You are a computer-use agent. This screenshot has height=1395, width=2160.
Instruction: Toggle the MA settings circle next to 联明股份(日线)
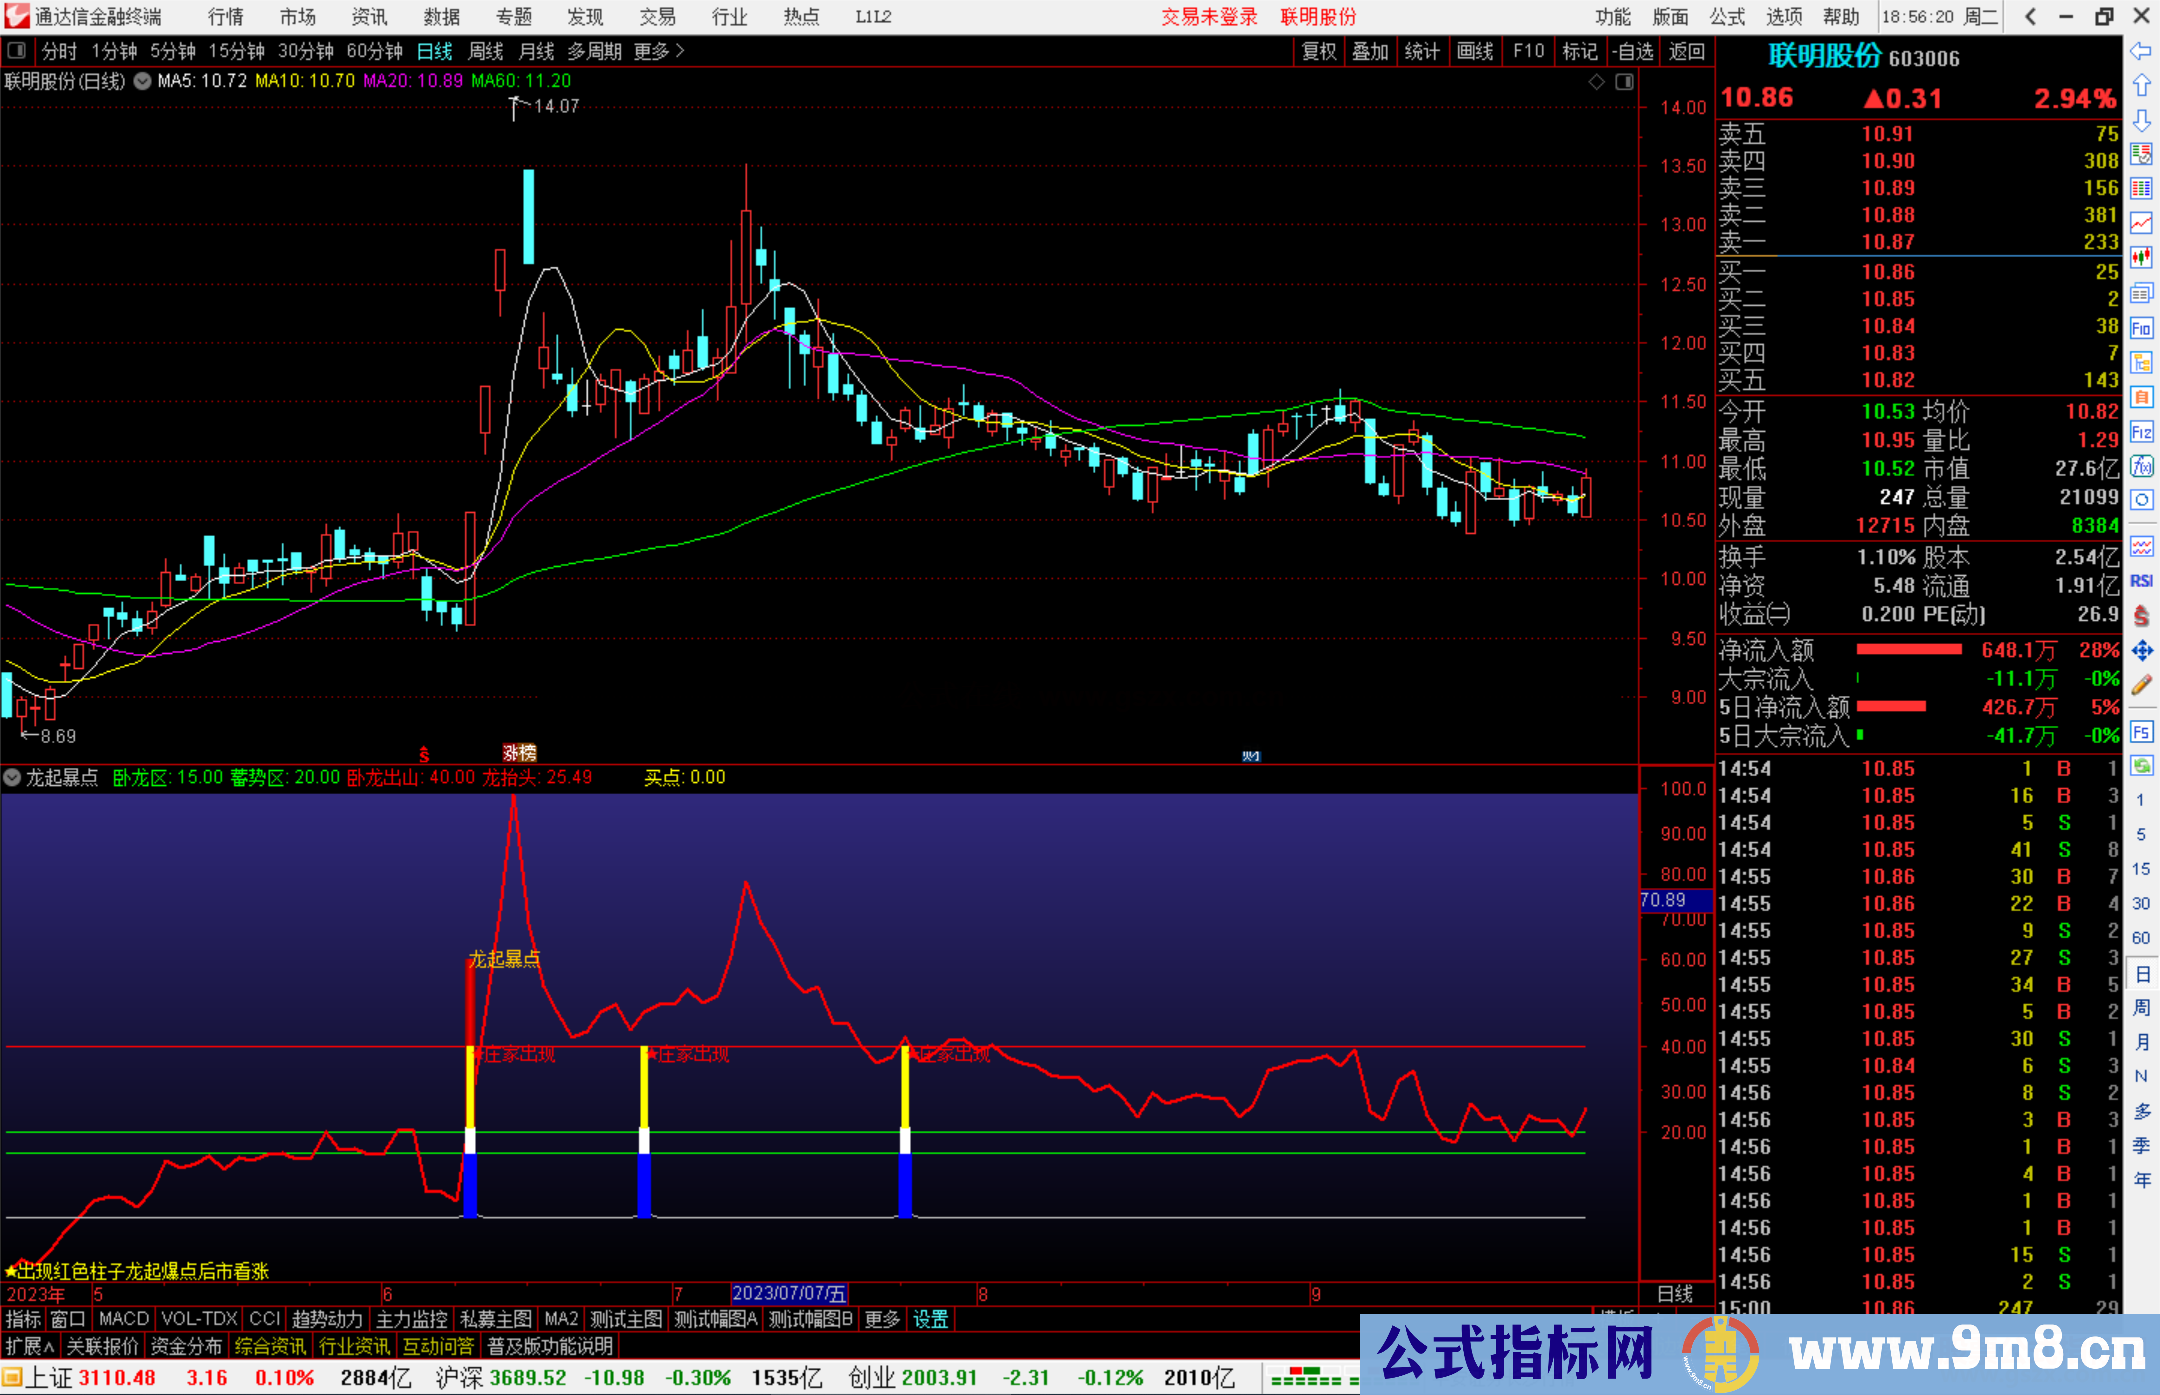pyautogui.click(x=142, y=81)
